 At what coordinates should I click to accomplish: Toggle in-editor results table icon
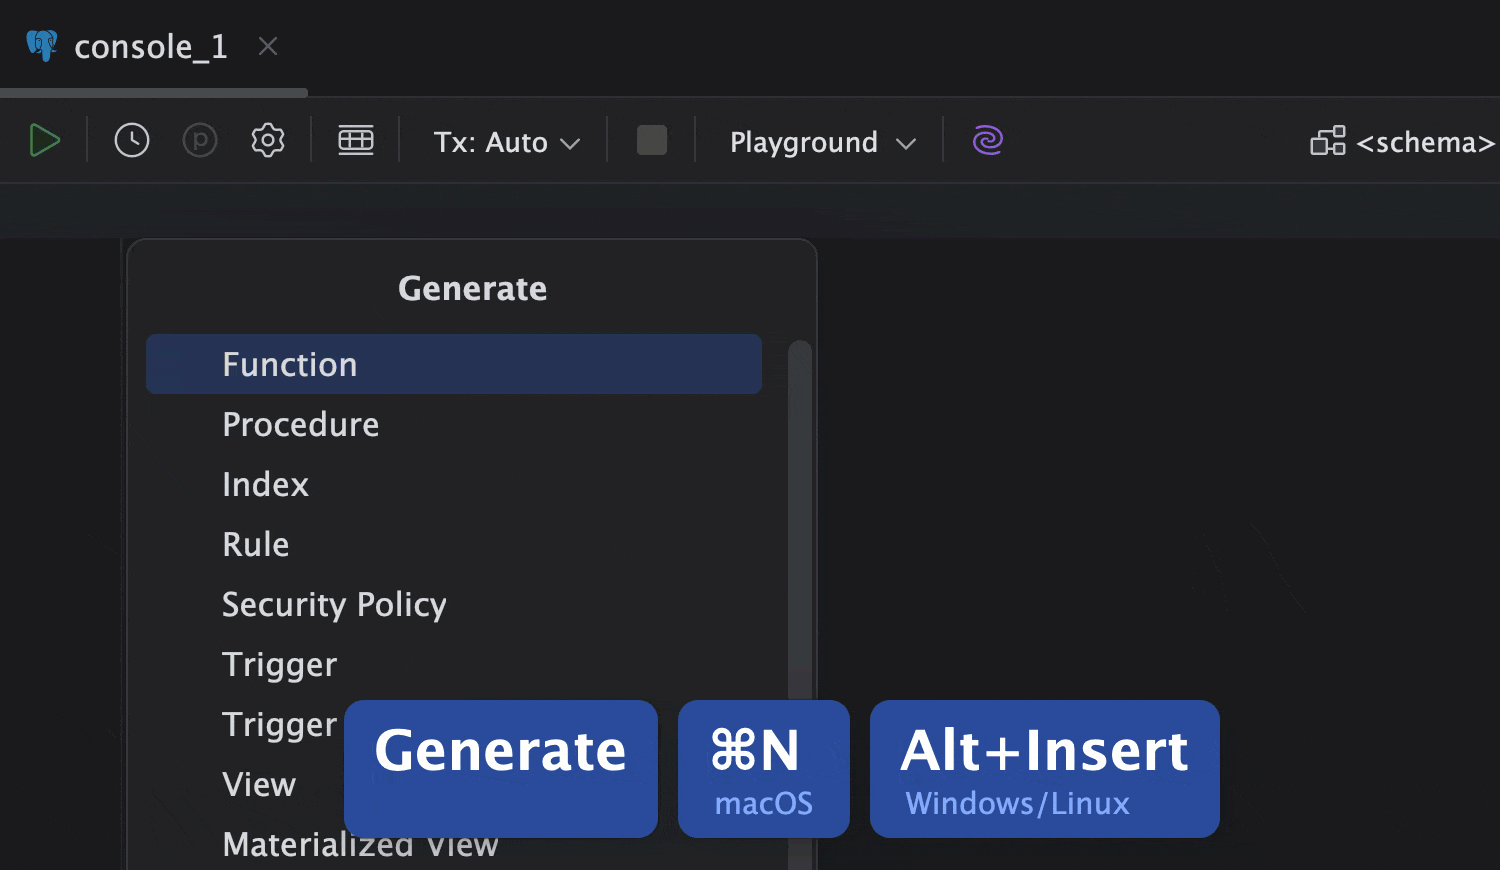[356, 141]
